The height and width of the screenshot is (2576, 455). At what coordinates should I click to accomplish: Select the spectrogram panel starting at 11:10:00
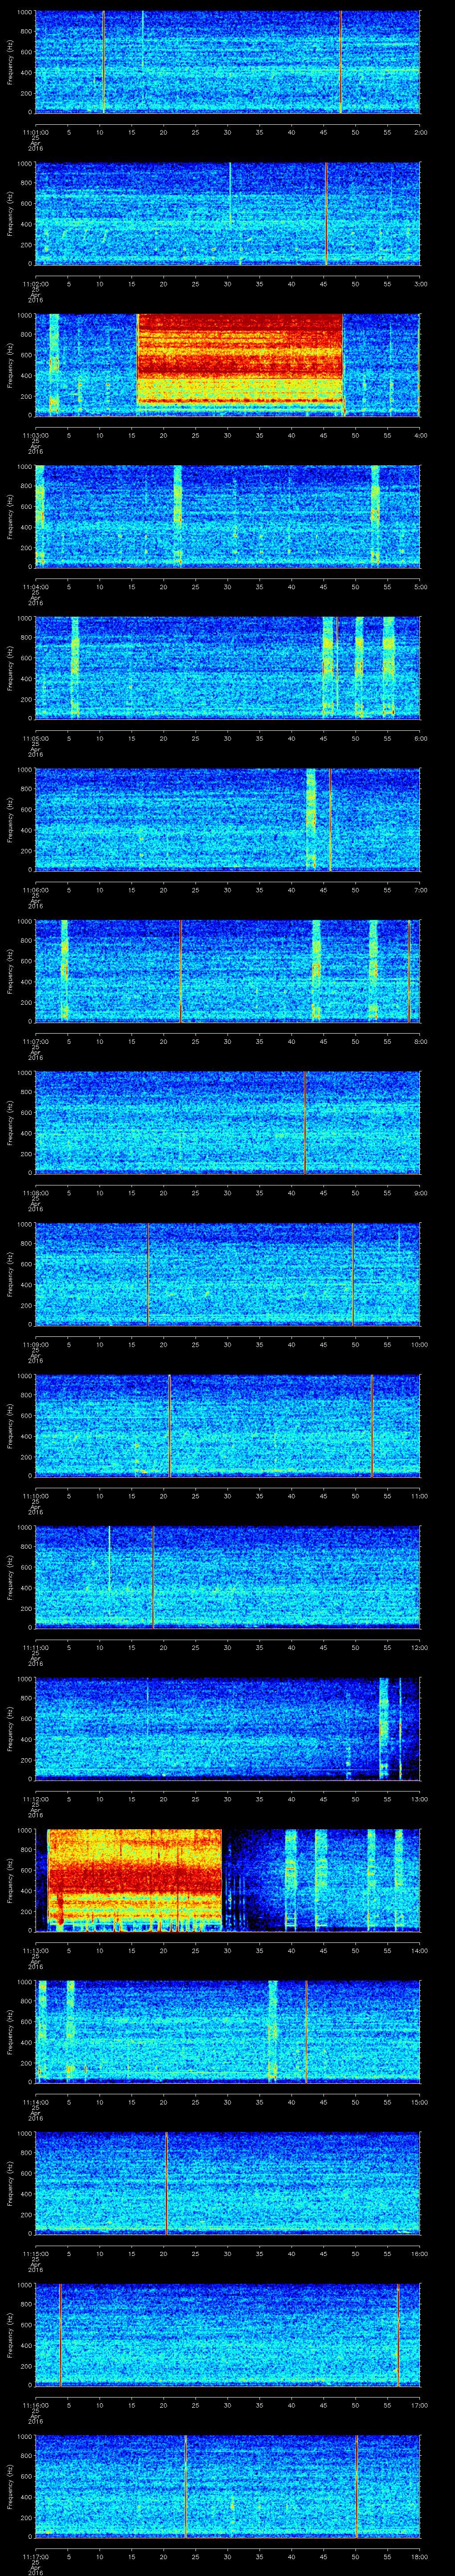click(228, 1425)
